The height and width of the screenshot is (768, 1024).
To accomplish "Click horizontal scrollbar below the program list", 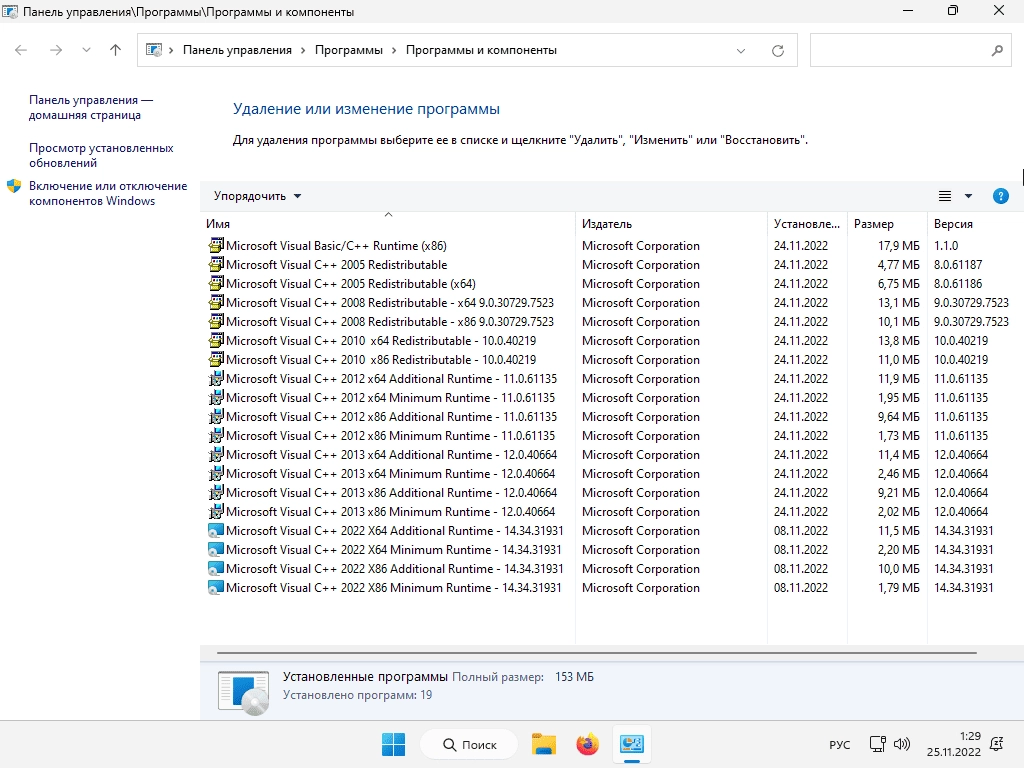I will [597, 652].
